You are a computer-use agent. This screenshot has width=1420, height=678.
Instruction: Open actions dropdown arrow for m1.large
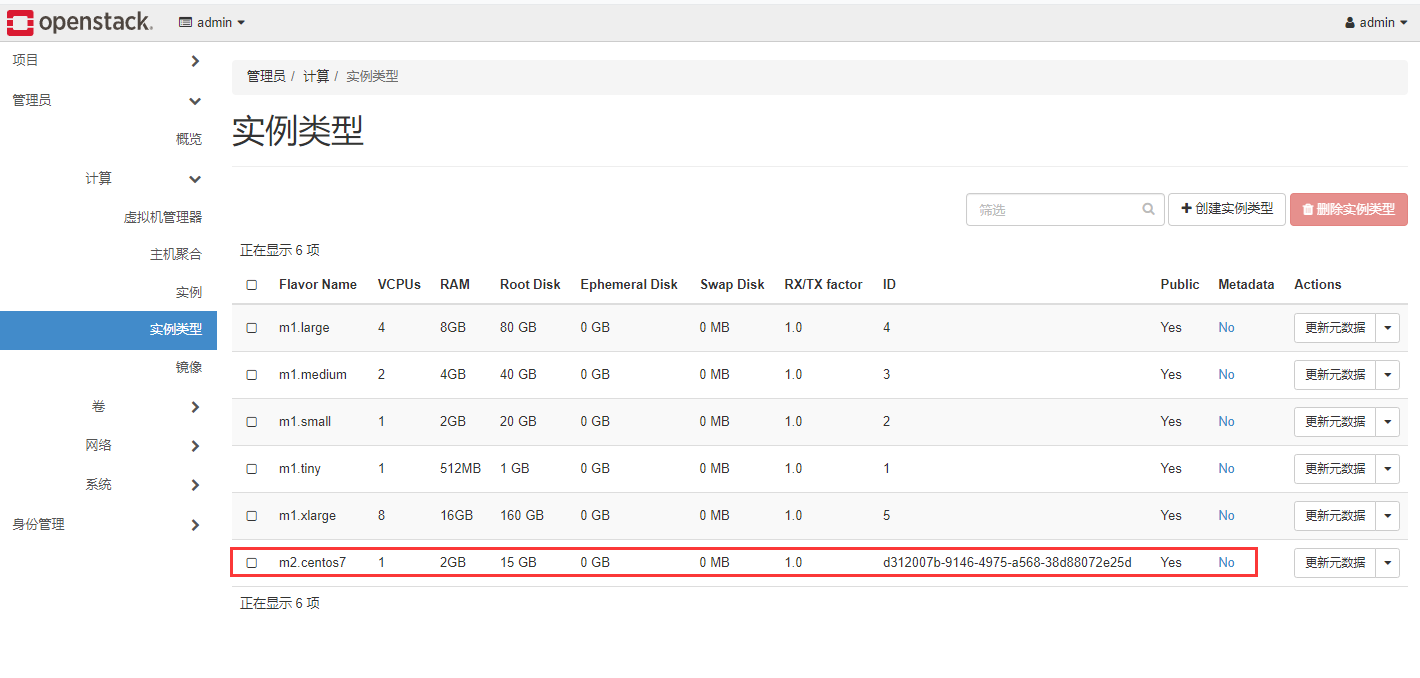click(1388, 328)
